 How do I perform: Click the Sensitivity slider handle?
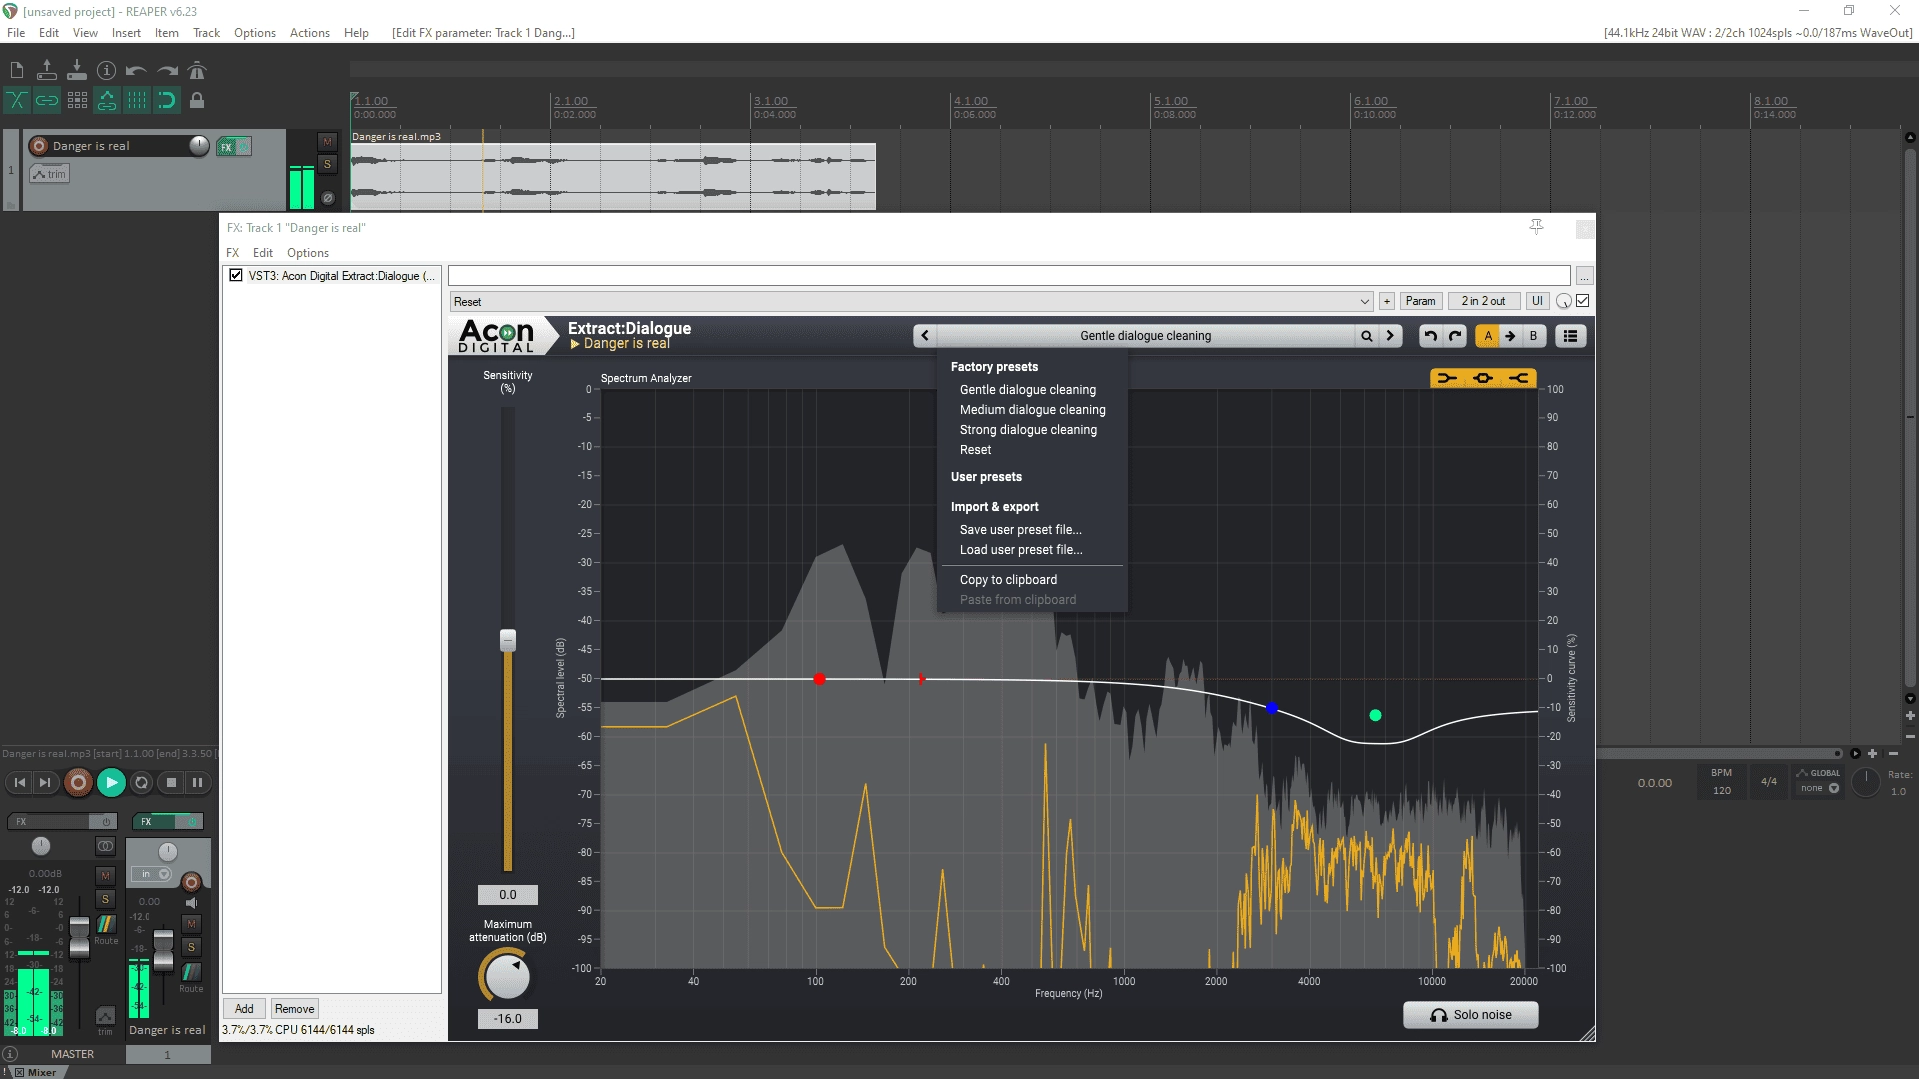pyautogui.click(x=508, y=640)
